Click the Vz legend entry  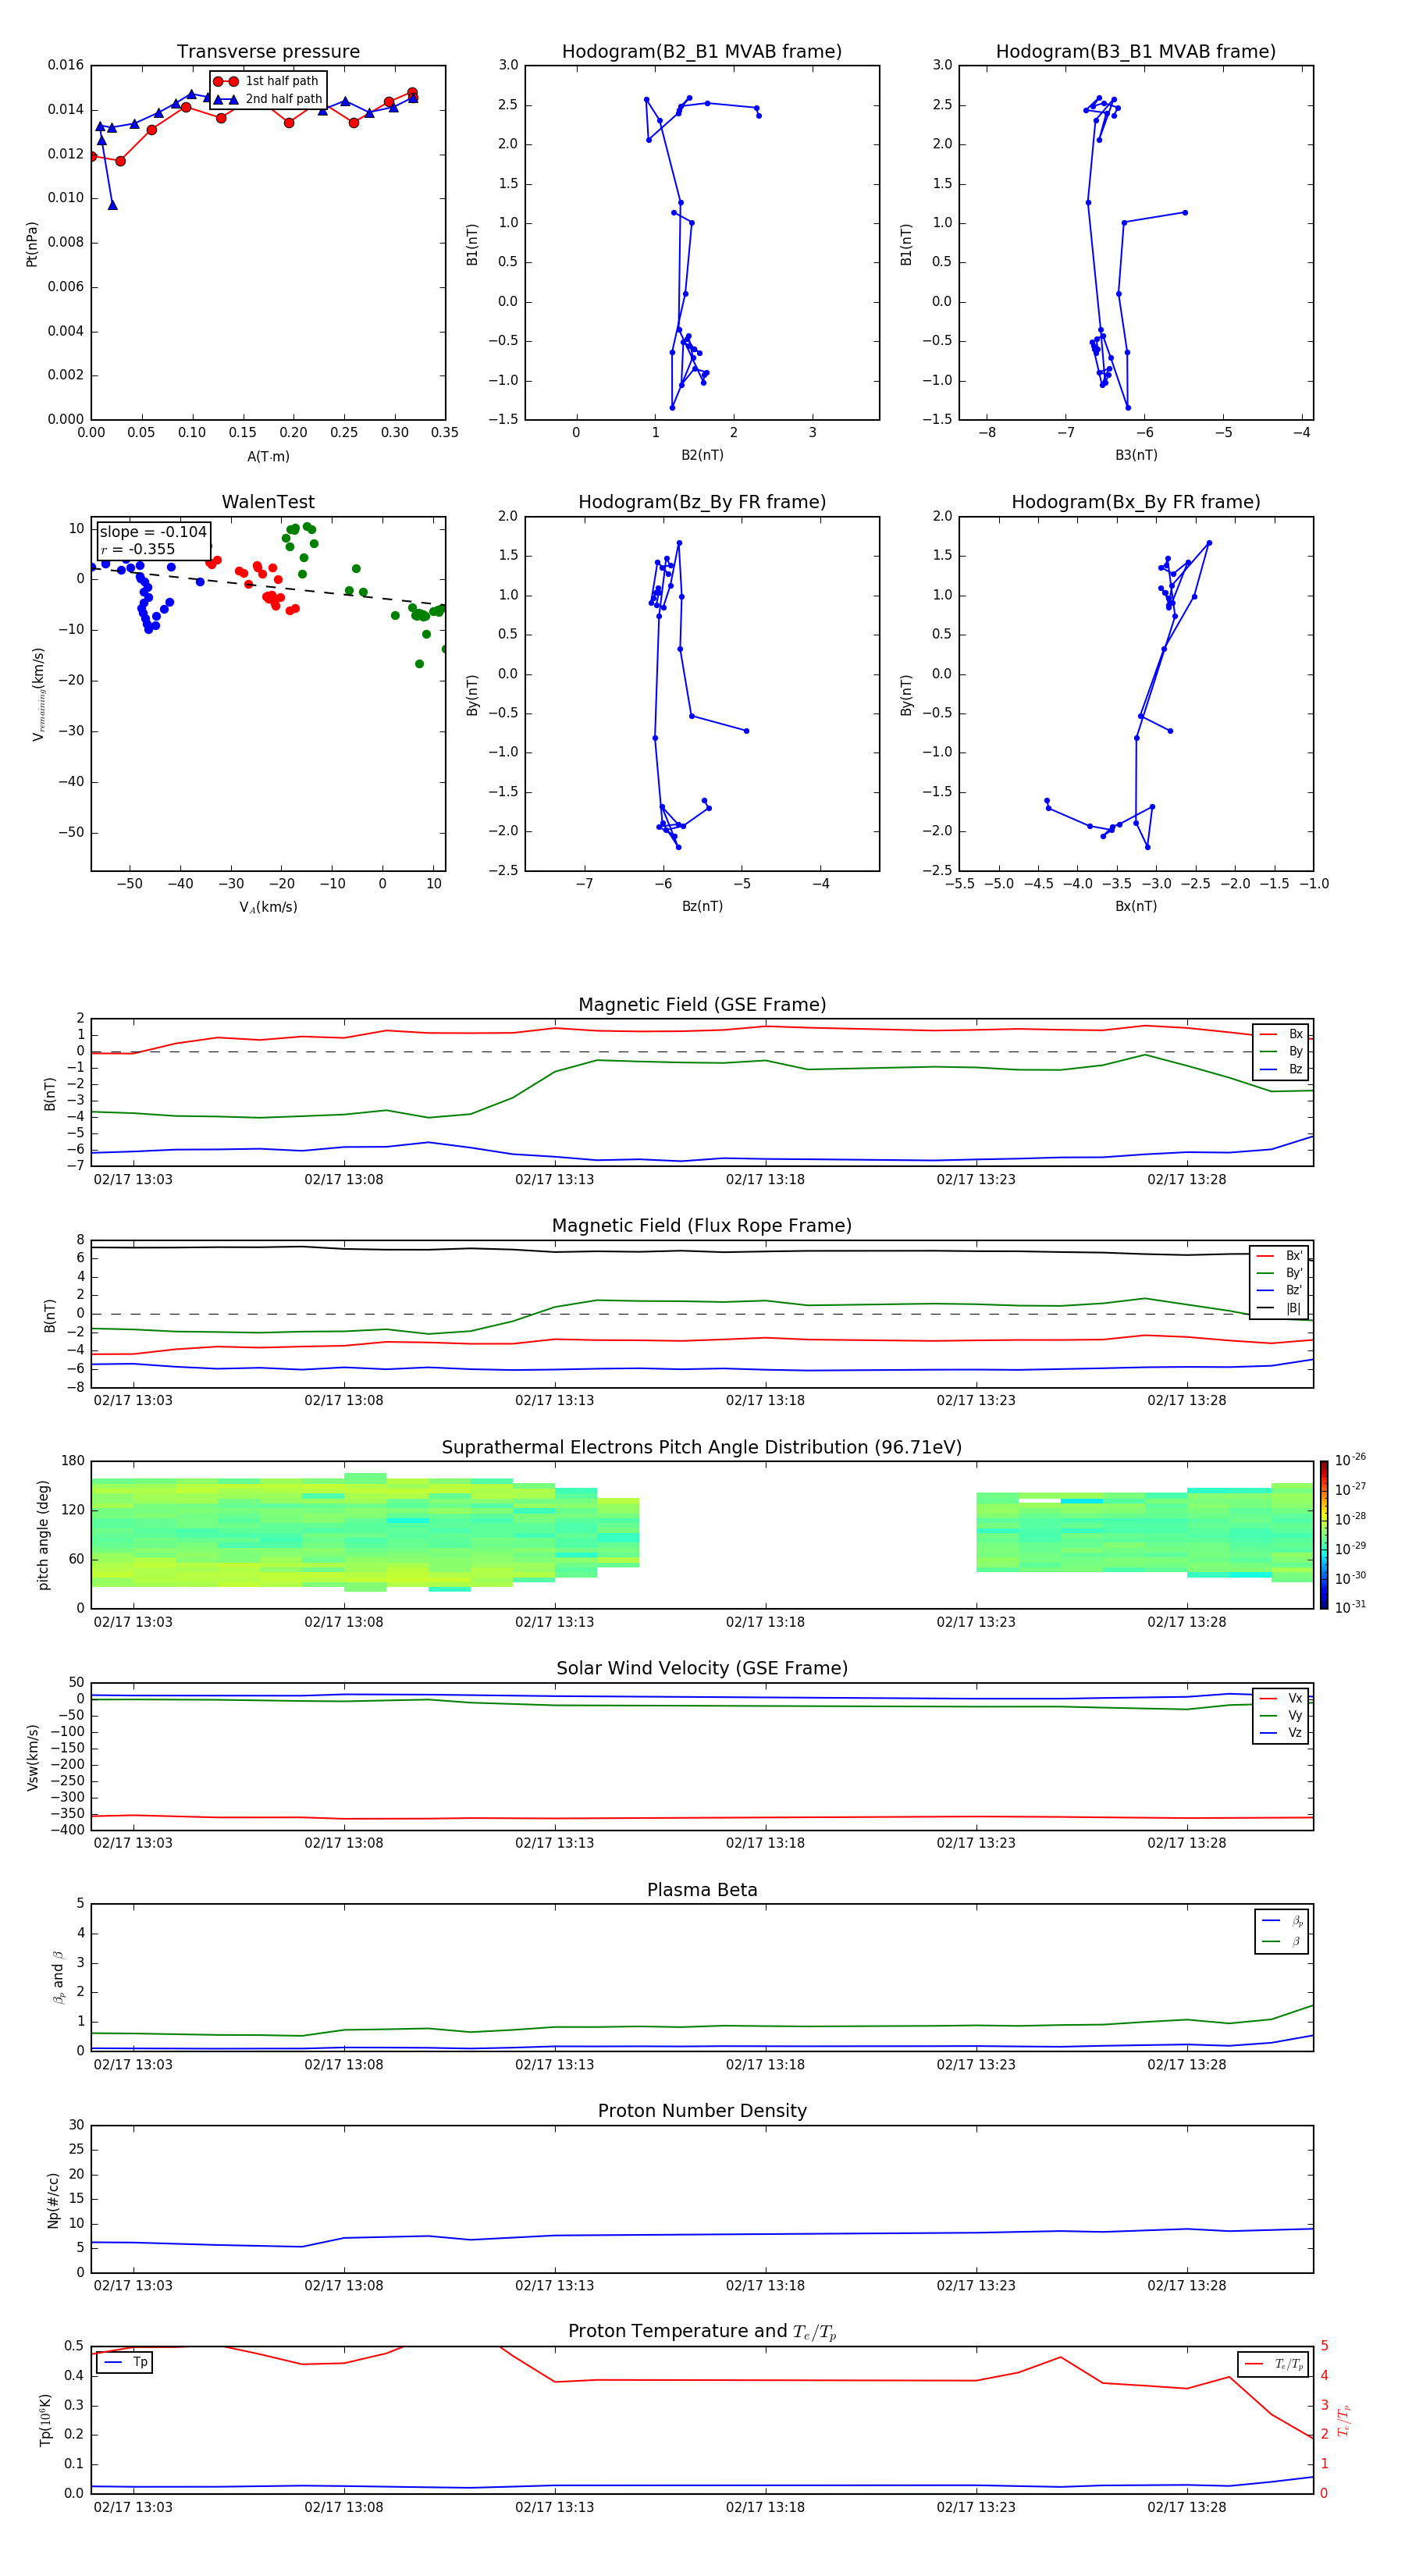[x=1281, y=1733]
